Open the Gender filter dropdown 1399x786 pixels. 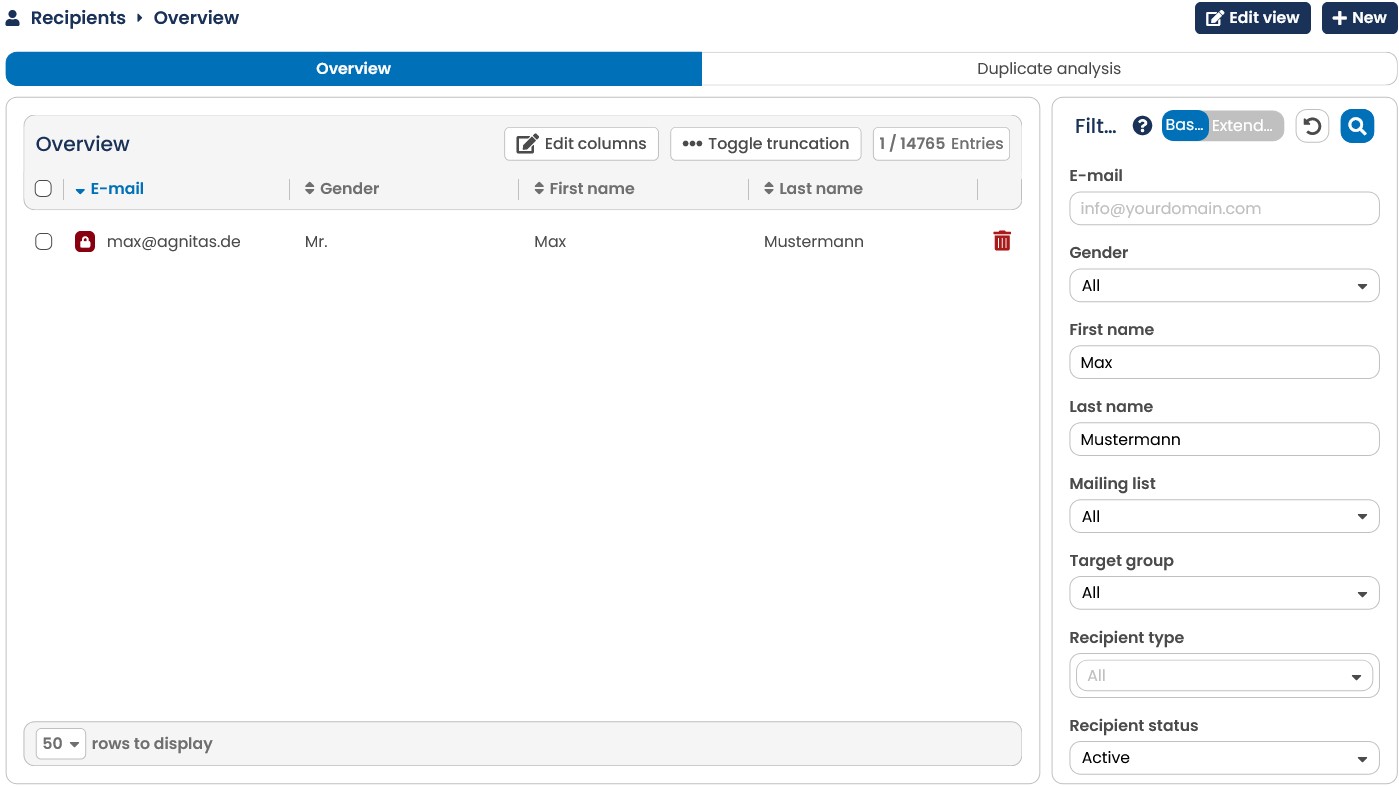[1224, 285]
